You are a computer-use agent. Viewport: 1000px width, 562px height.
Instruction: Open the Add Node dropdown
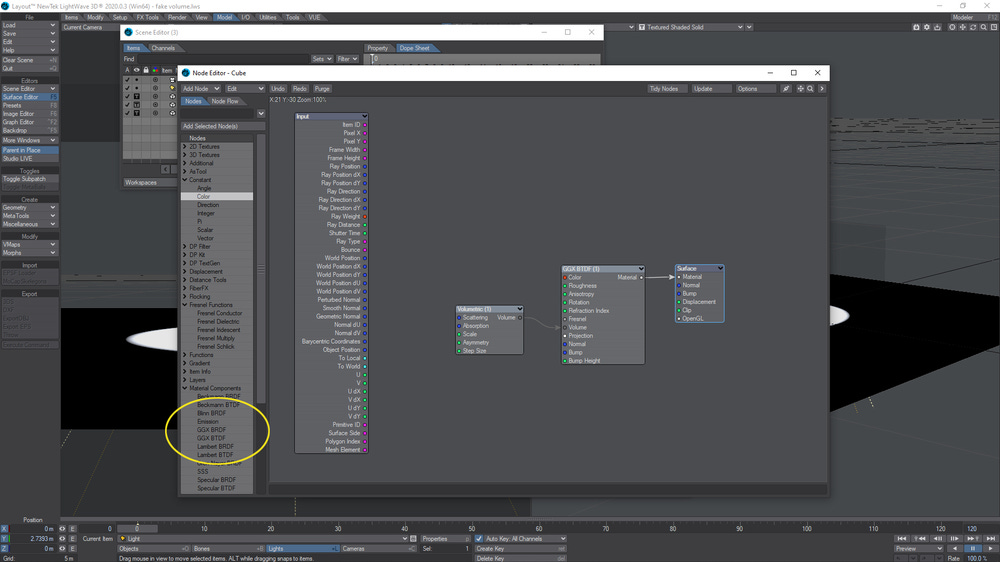(200, 89)
